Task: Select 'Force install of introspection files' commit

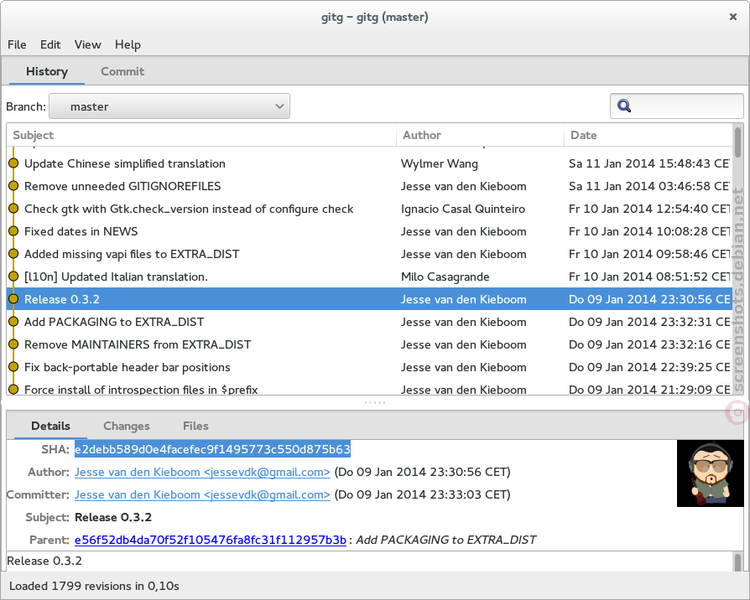Action: (369, 388)
